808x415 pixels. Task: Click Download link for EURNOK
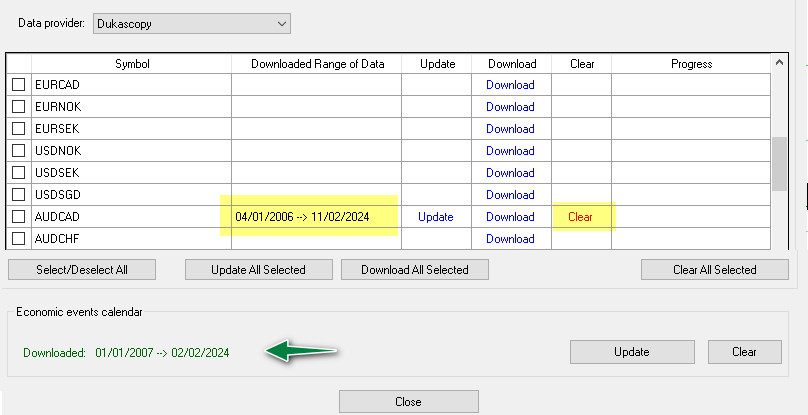[x=510, y=107]
